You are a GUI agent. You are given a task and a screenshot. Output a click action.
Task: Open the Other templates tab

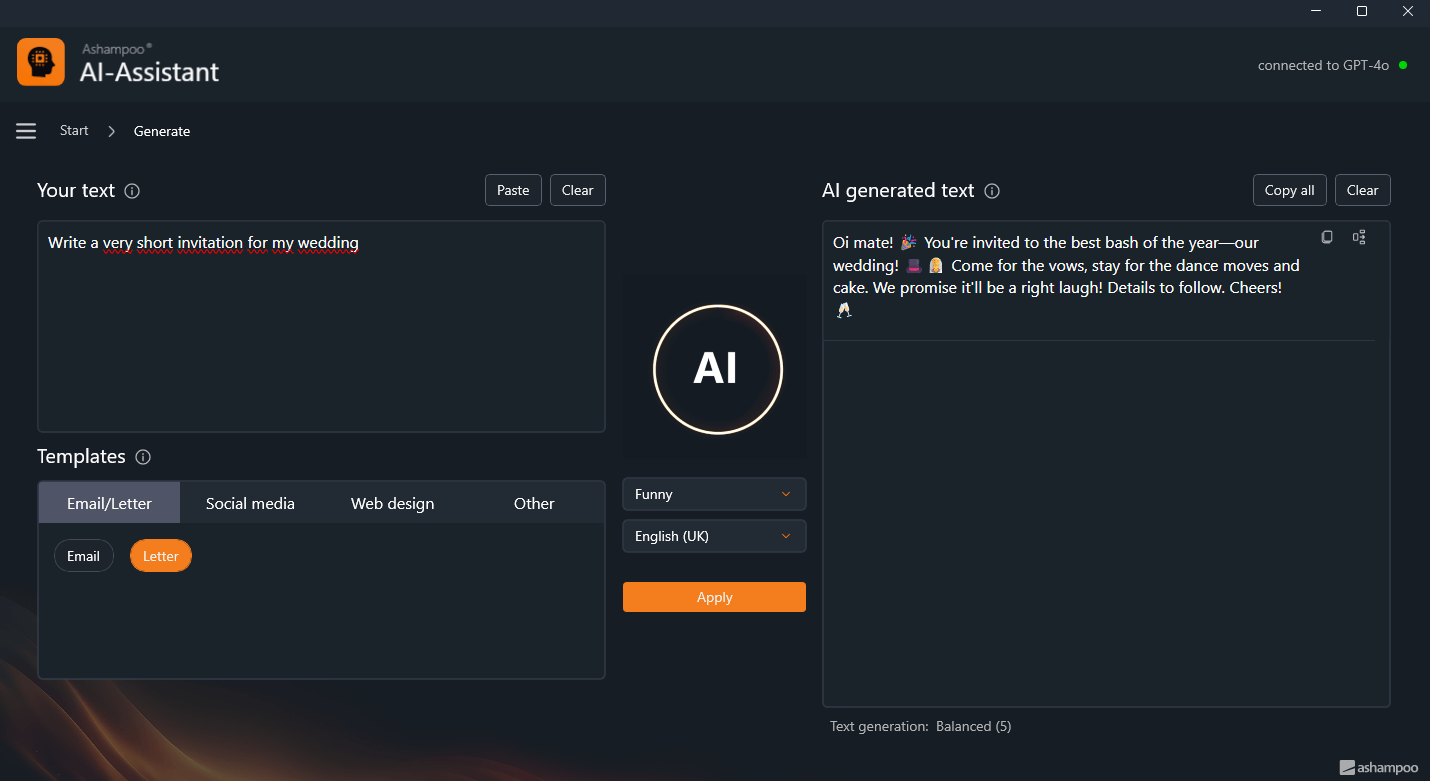pos(534,503)
